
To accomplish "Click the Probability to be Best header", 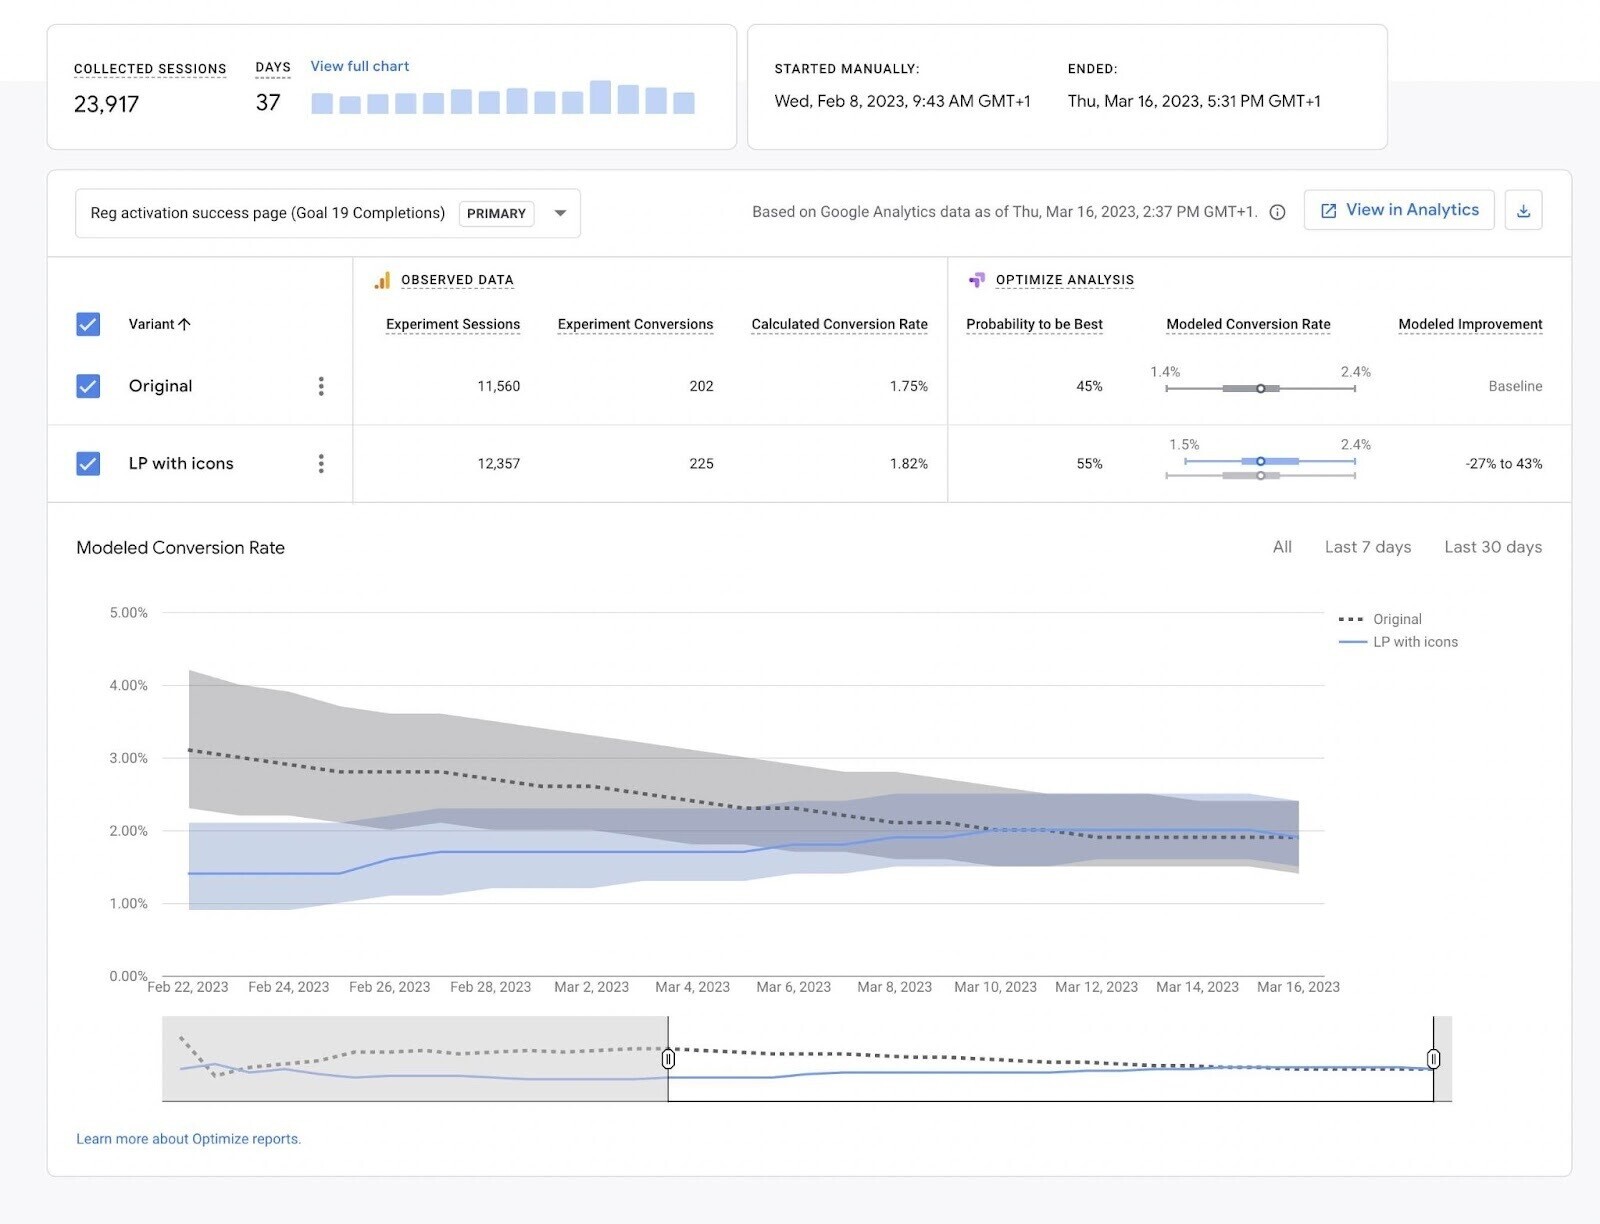I will 1034,324.
